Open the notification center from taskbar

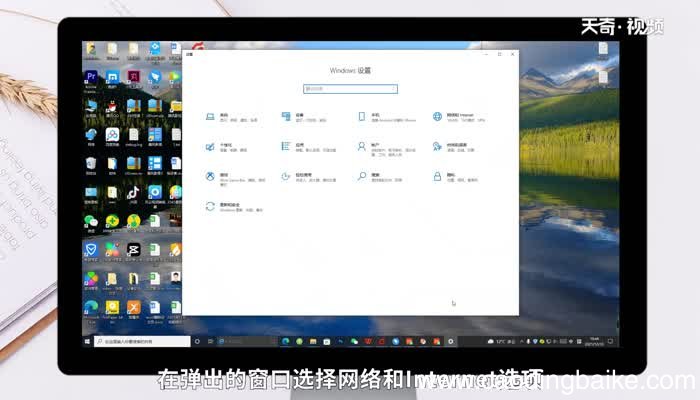[x=610, y=342]
